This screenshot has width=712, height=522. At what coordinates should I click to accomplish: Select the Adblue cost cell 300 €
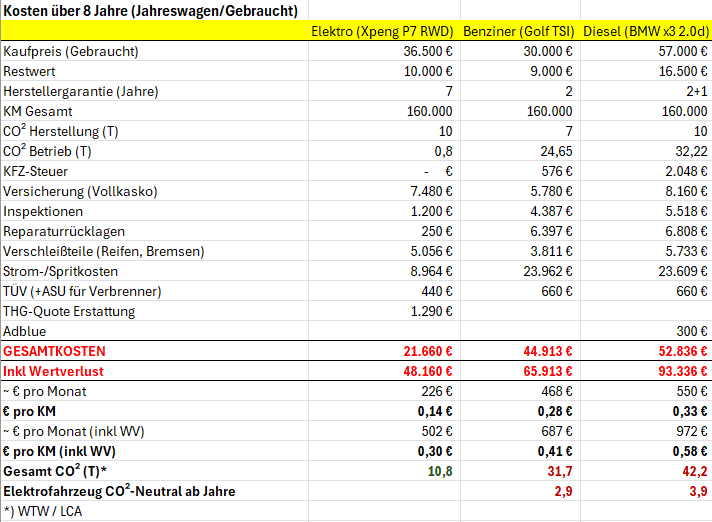point(690,331)
